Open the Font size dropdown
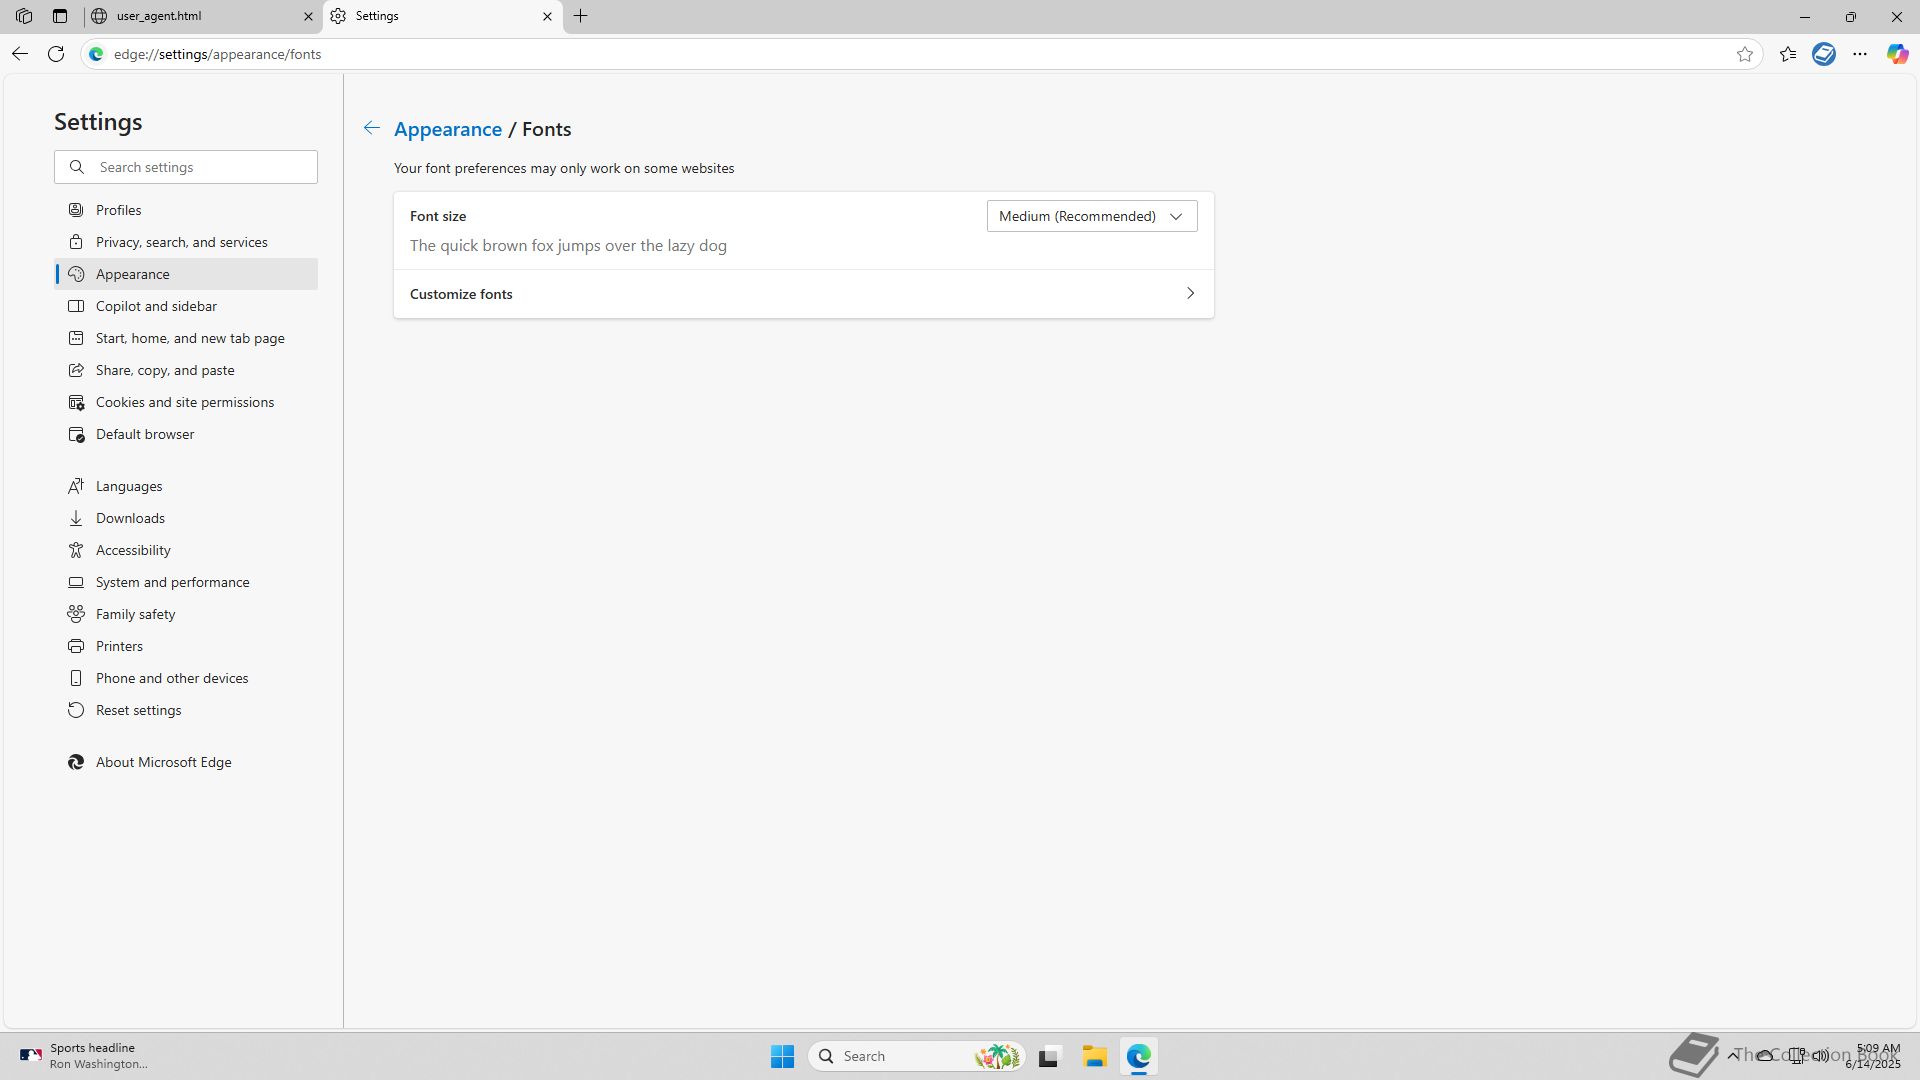The image size is (1920, 1080). click(x=1091, y=216)
